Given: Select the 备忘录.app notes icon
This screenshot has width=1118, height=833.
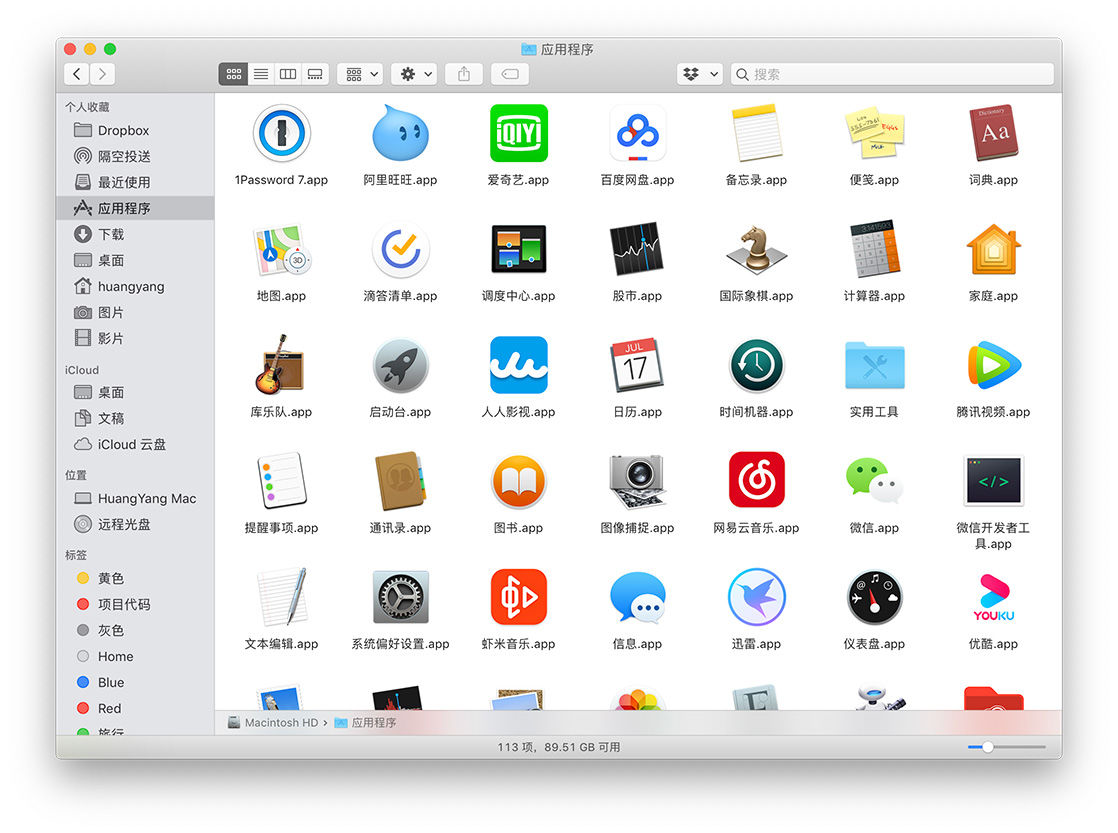Looking at the screenshot, I should click(x=756, y=133).
